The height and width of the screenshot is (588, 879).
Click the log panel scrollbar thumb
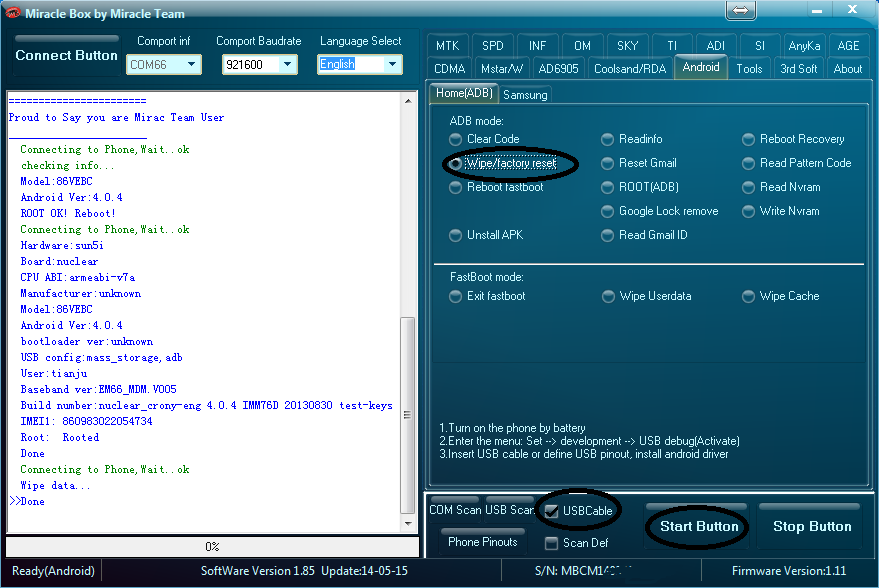408,415
